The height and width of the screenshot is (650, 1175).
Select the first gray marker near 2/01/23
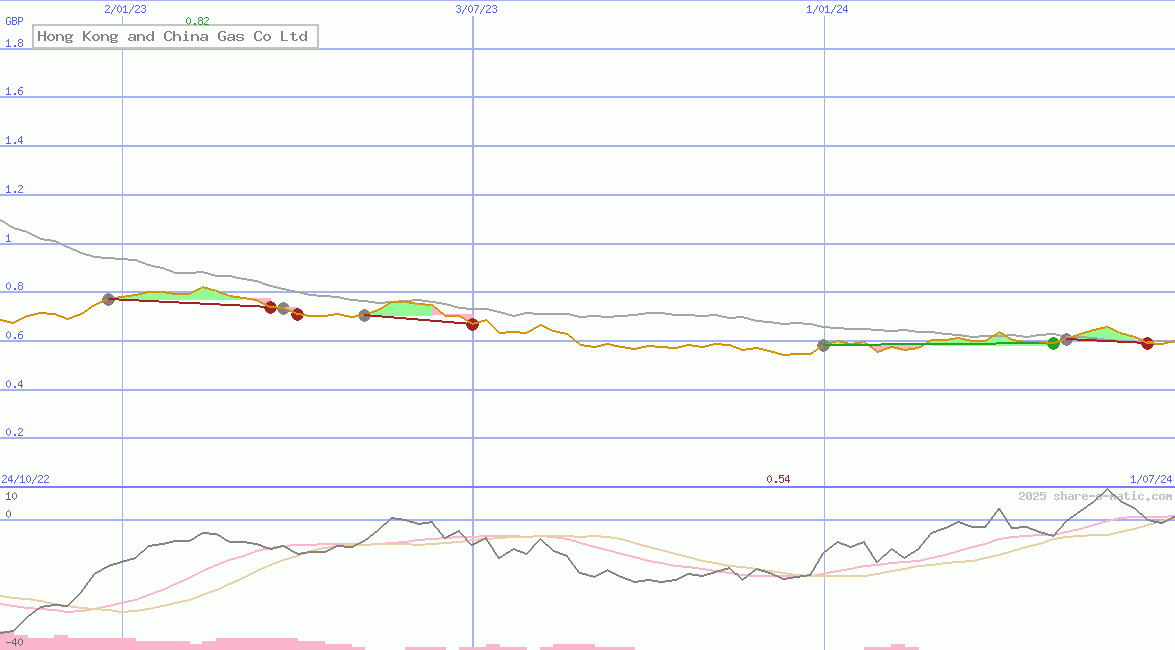[x=109, y=299]
